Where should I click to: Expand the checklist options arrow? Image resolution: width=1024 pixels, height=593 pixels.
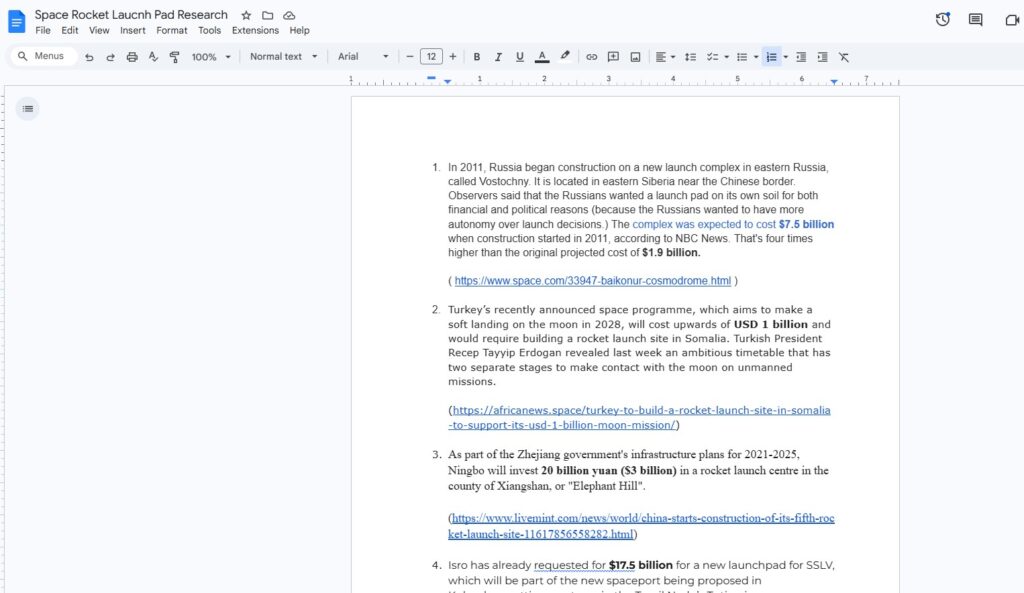726,57
